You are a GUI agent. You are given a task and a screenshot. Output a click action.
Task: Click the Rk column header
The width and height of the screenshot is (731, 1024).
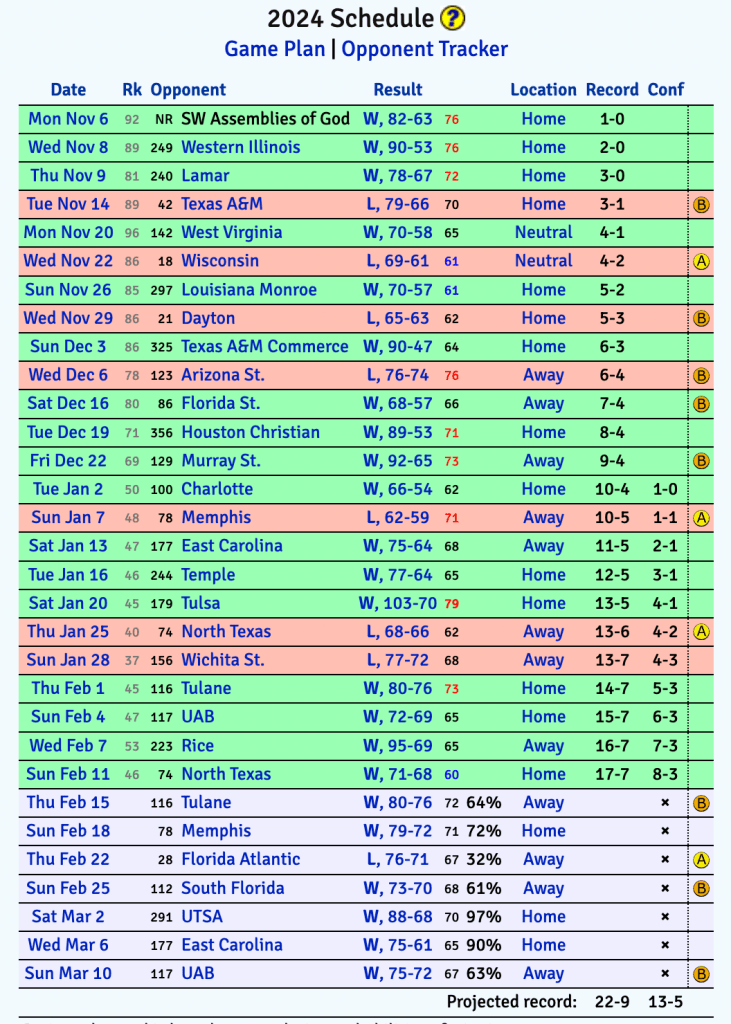pos(132,89)
